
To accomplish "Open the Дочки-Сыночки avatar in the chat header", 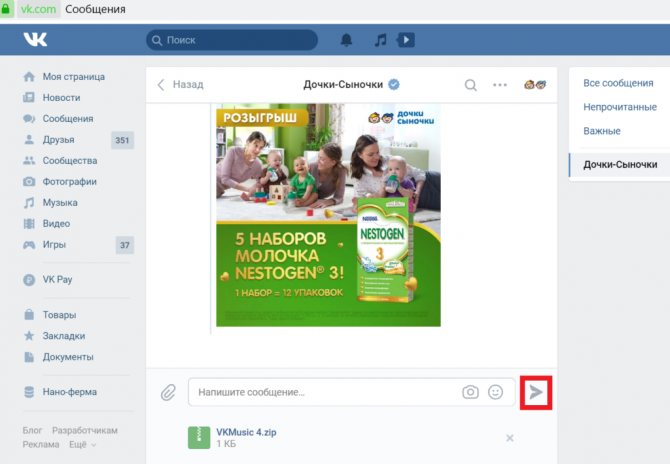I will (x=535, y=85).
